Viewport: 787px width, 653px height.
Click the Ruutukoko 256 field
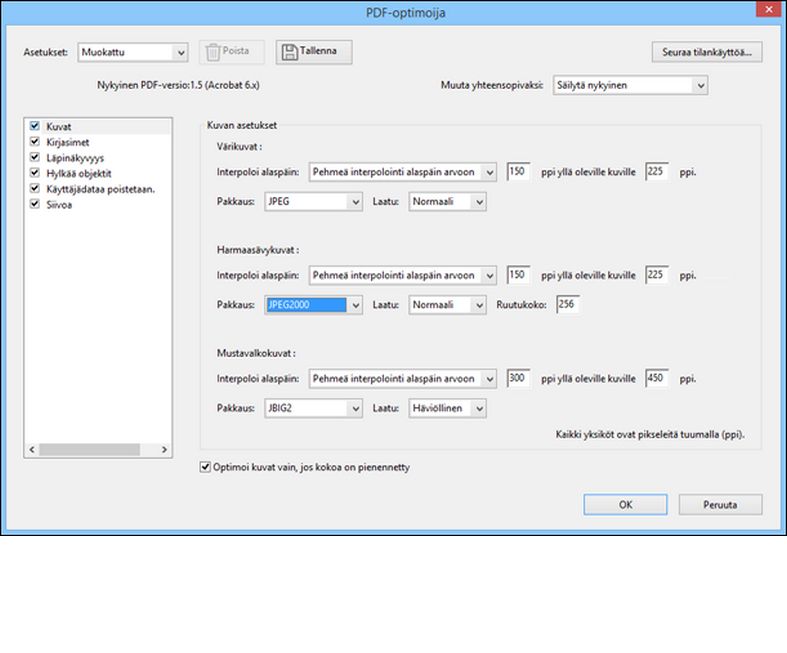point(568,304)
